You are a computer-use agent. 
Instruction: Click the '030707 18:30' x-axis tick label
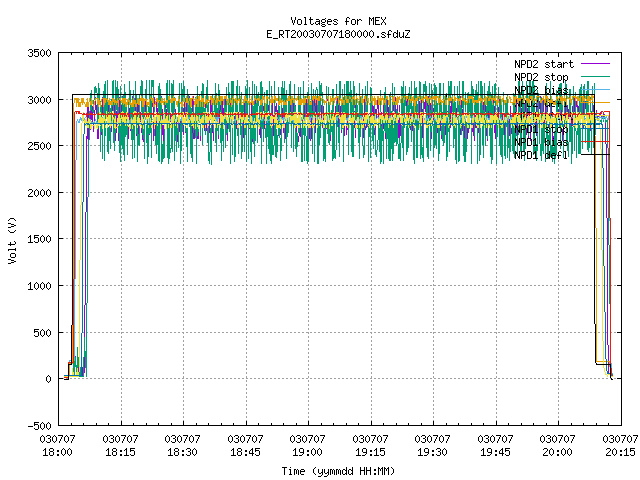point(182,446)
